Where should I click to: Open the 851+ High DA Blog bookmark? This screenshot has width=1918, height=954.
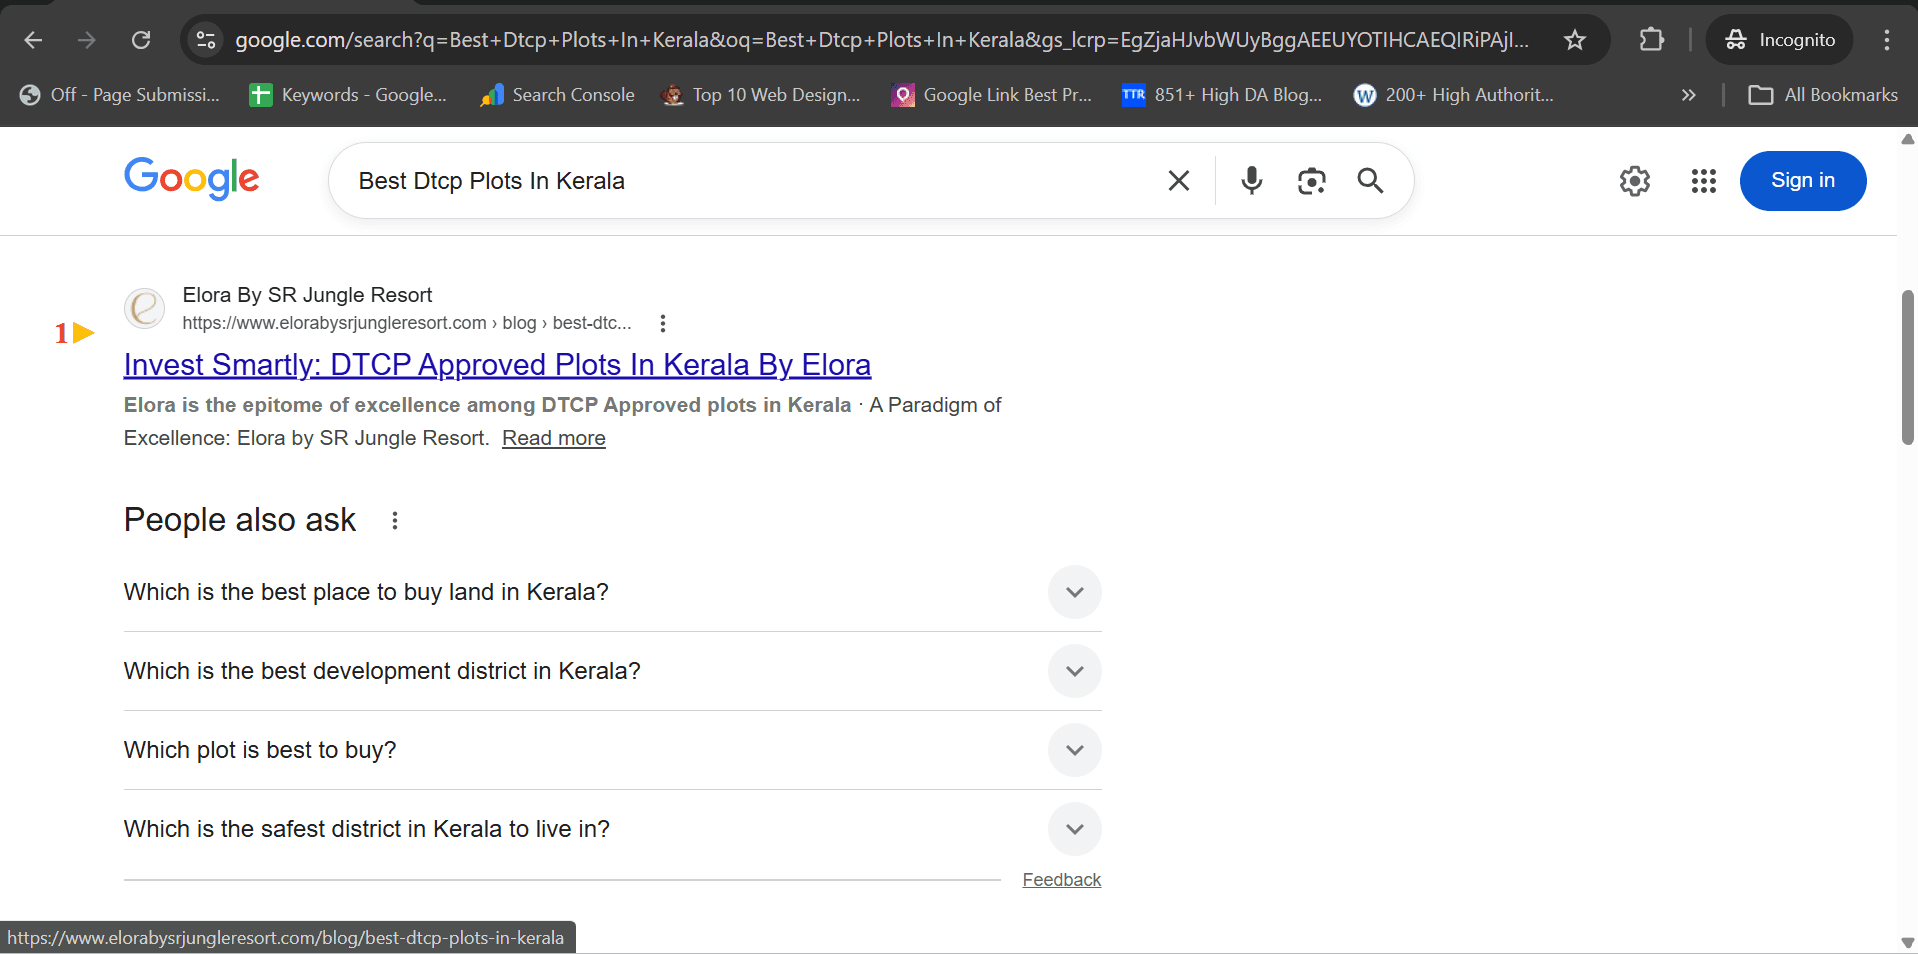pos(1222,95)
